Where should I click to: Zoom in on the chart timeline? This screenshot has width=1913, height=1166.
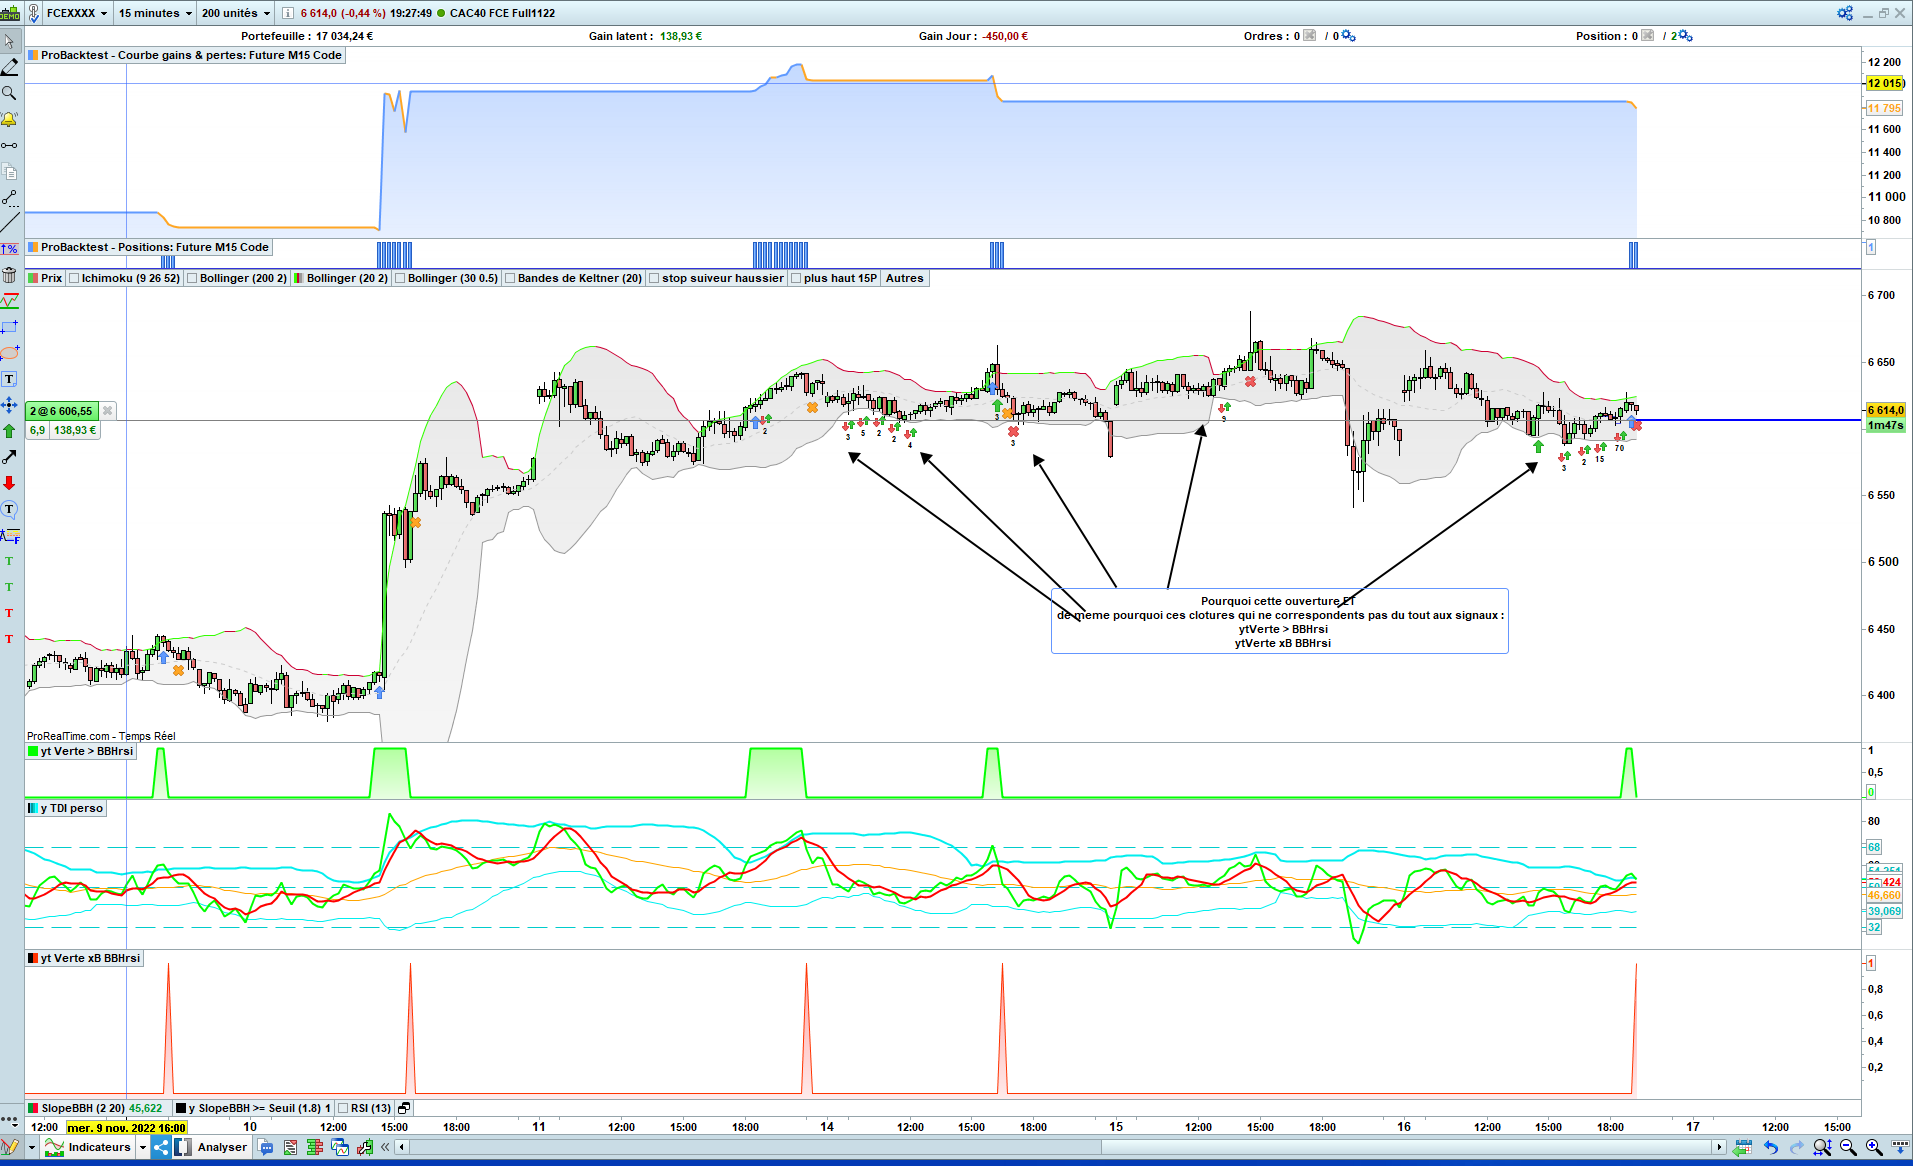click(x=1874, y=1147)
